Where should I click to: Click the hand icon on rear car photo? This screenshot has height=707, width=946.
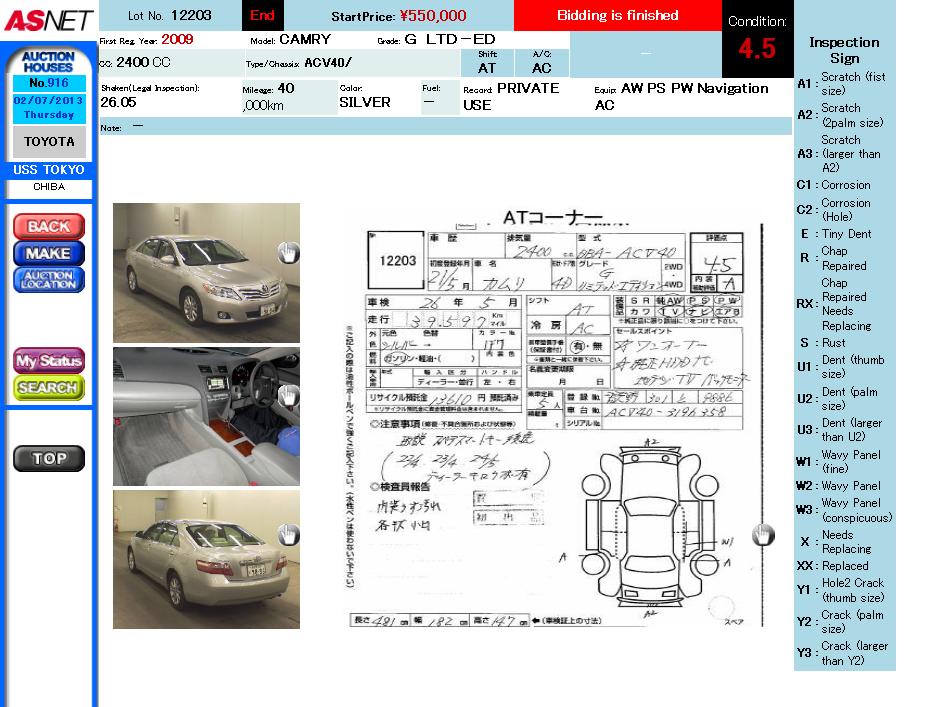[288, 535]
